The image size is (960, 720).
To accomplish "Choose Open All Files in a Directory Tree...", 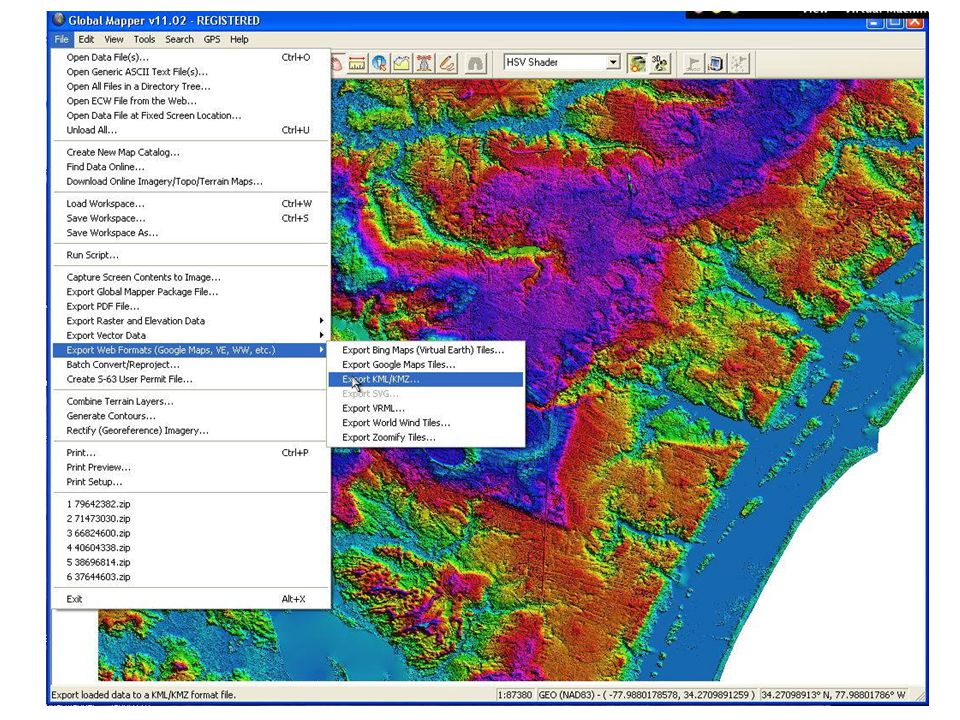I will click(190, 86).
